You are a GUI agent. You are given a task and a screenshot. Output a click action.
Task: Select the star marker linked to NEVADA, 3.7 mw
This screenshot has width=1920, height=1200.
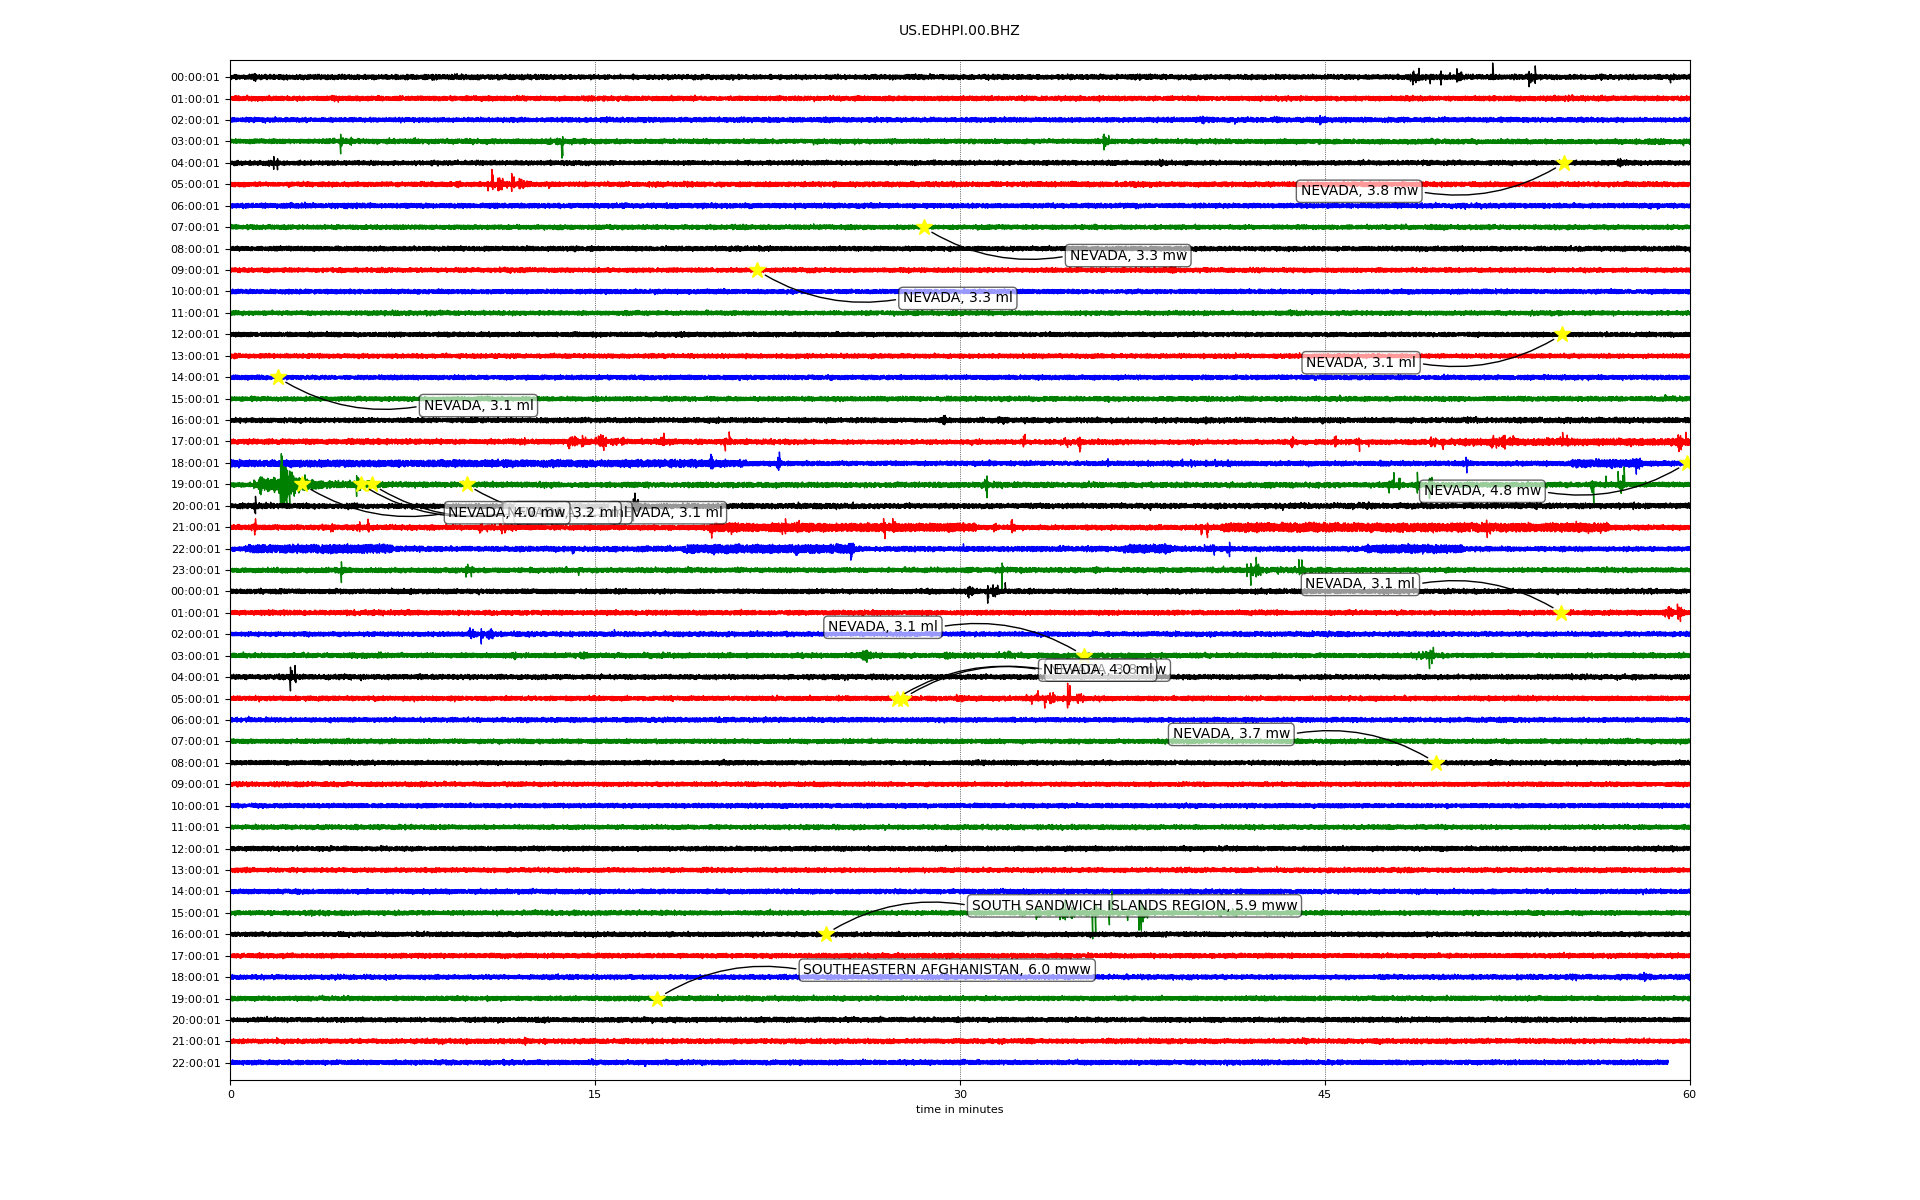pyautogui.click(x=1436, y=763)
